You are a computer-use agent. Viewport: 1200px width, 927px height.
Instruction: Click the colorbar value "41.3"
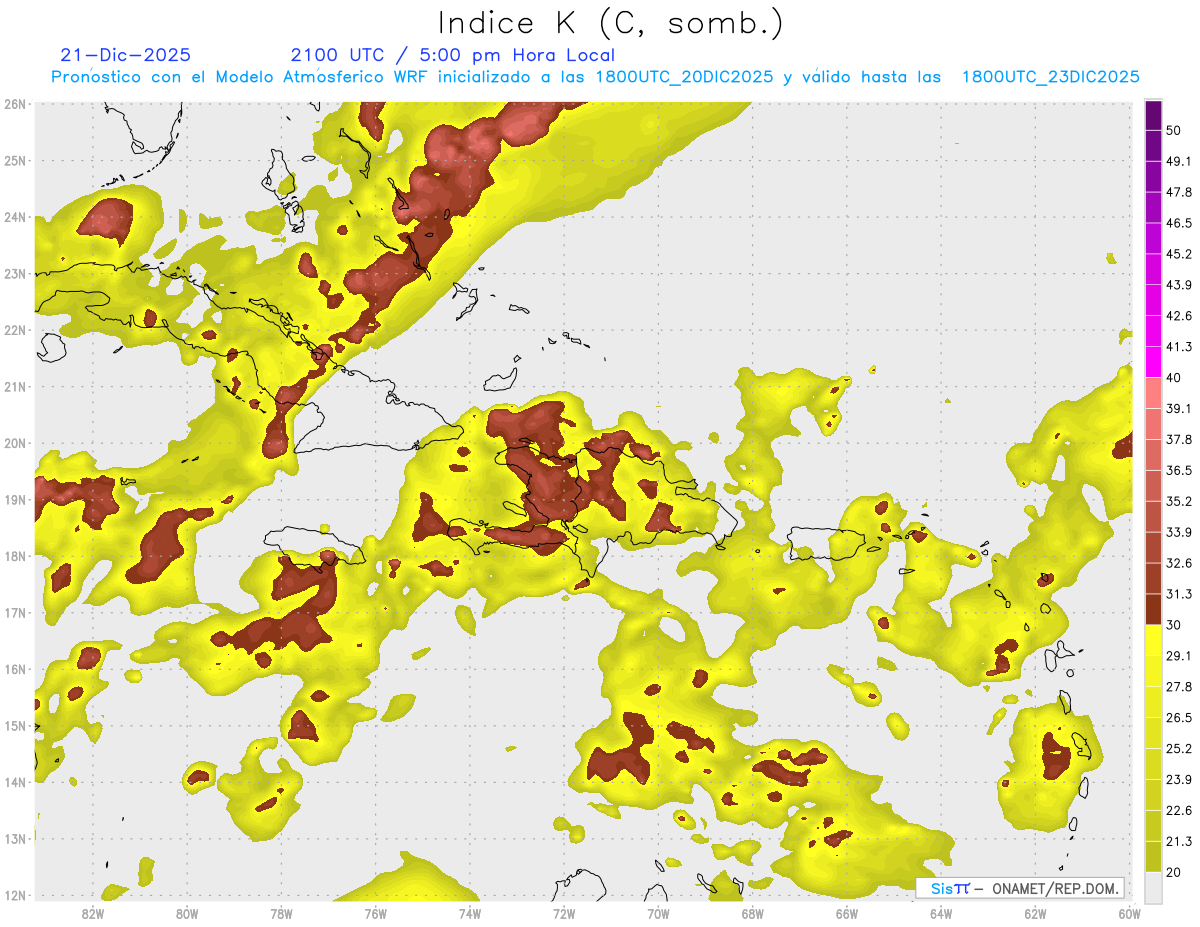1179,347
